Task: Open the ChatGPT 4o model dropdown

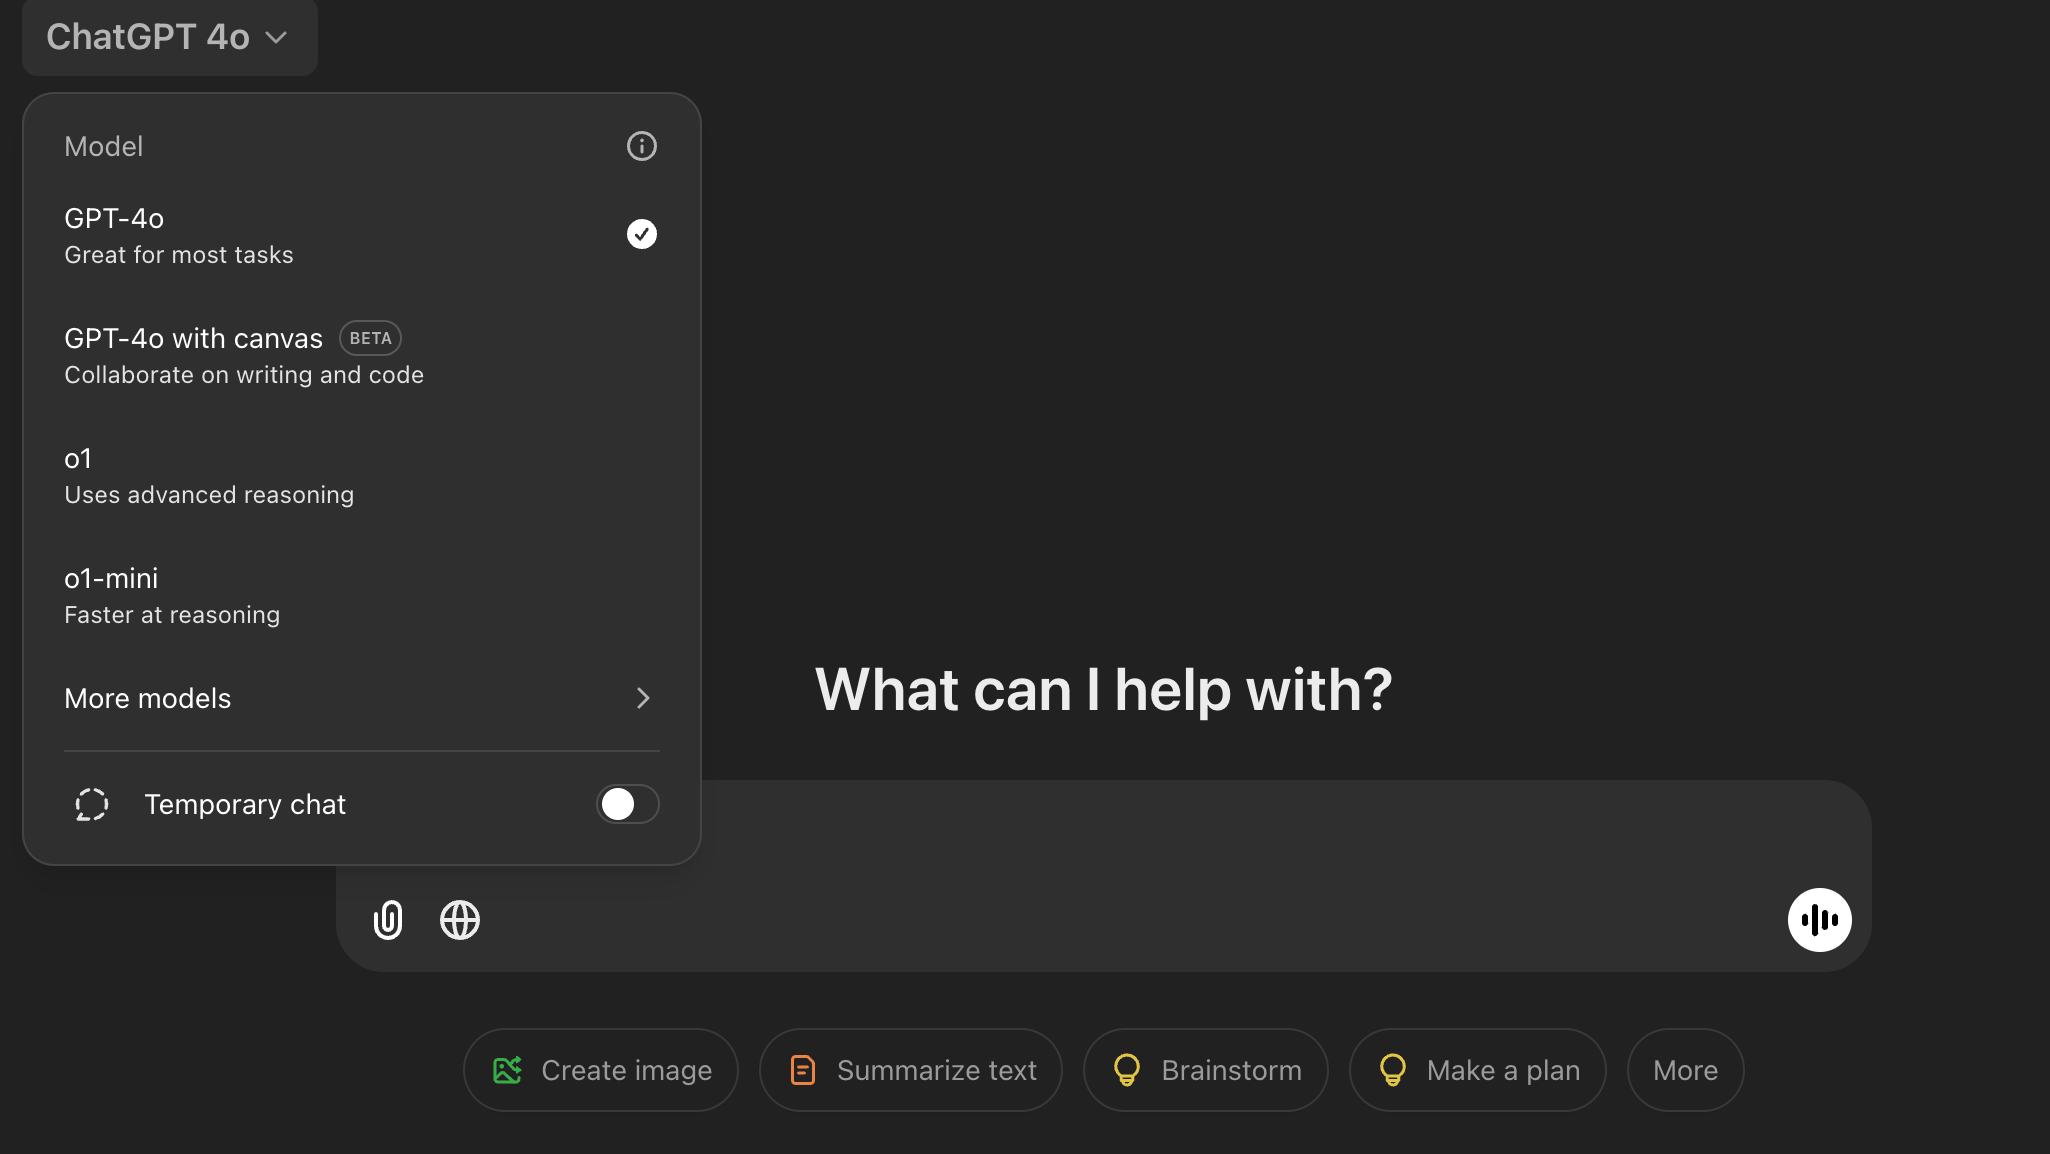Action: click(x=168, y=37)
